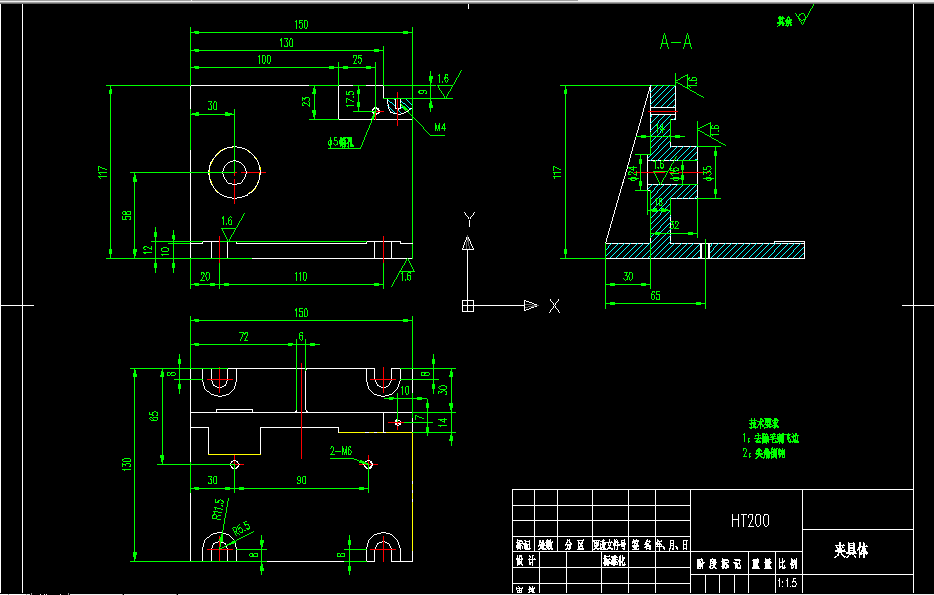The width and height of the screenshot is (934, 595).
Task: Select the 'φ24' diameter dimension
Action: point(633,173)
